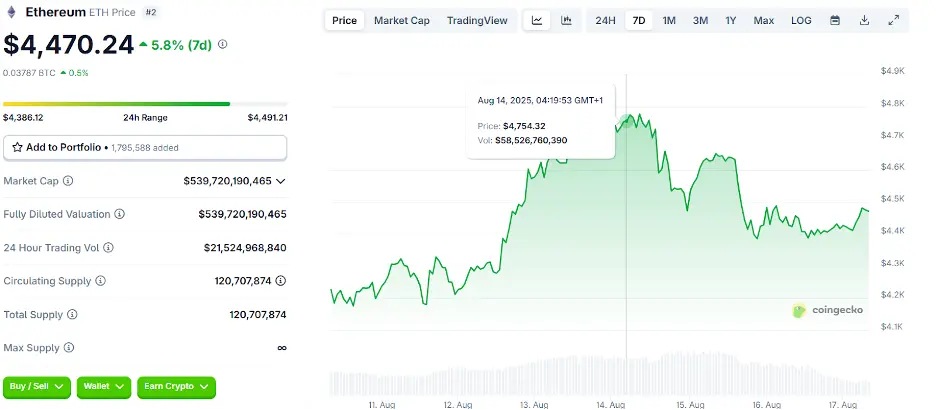Click the Add to Portfolio button
This screenshot has height=410, width=936.
145,147
